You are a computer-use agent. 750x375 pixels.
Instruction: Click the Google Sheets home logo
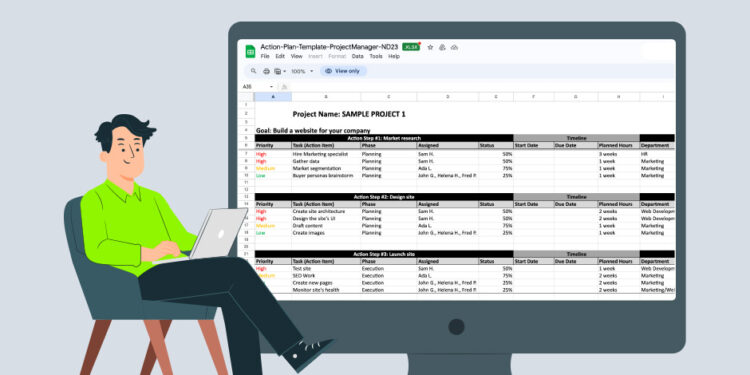point(250,51)
